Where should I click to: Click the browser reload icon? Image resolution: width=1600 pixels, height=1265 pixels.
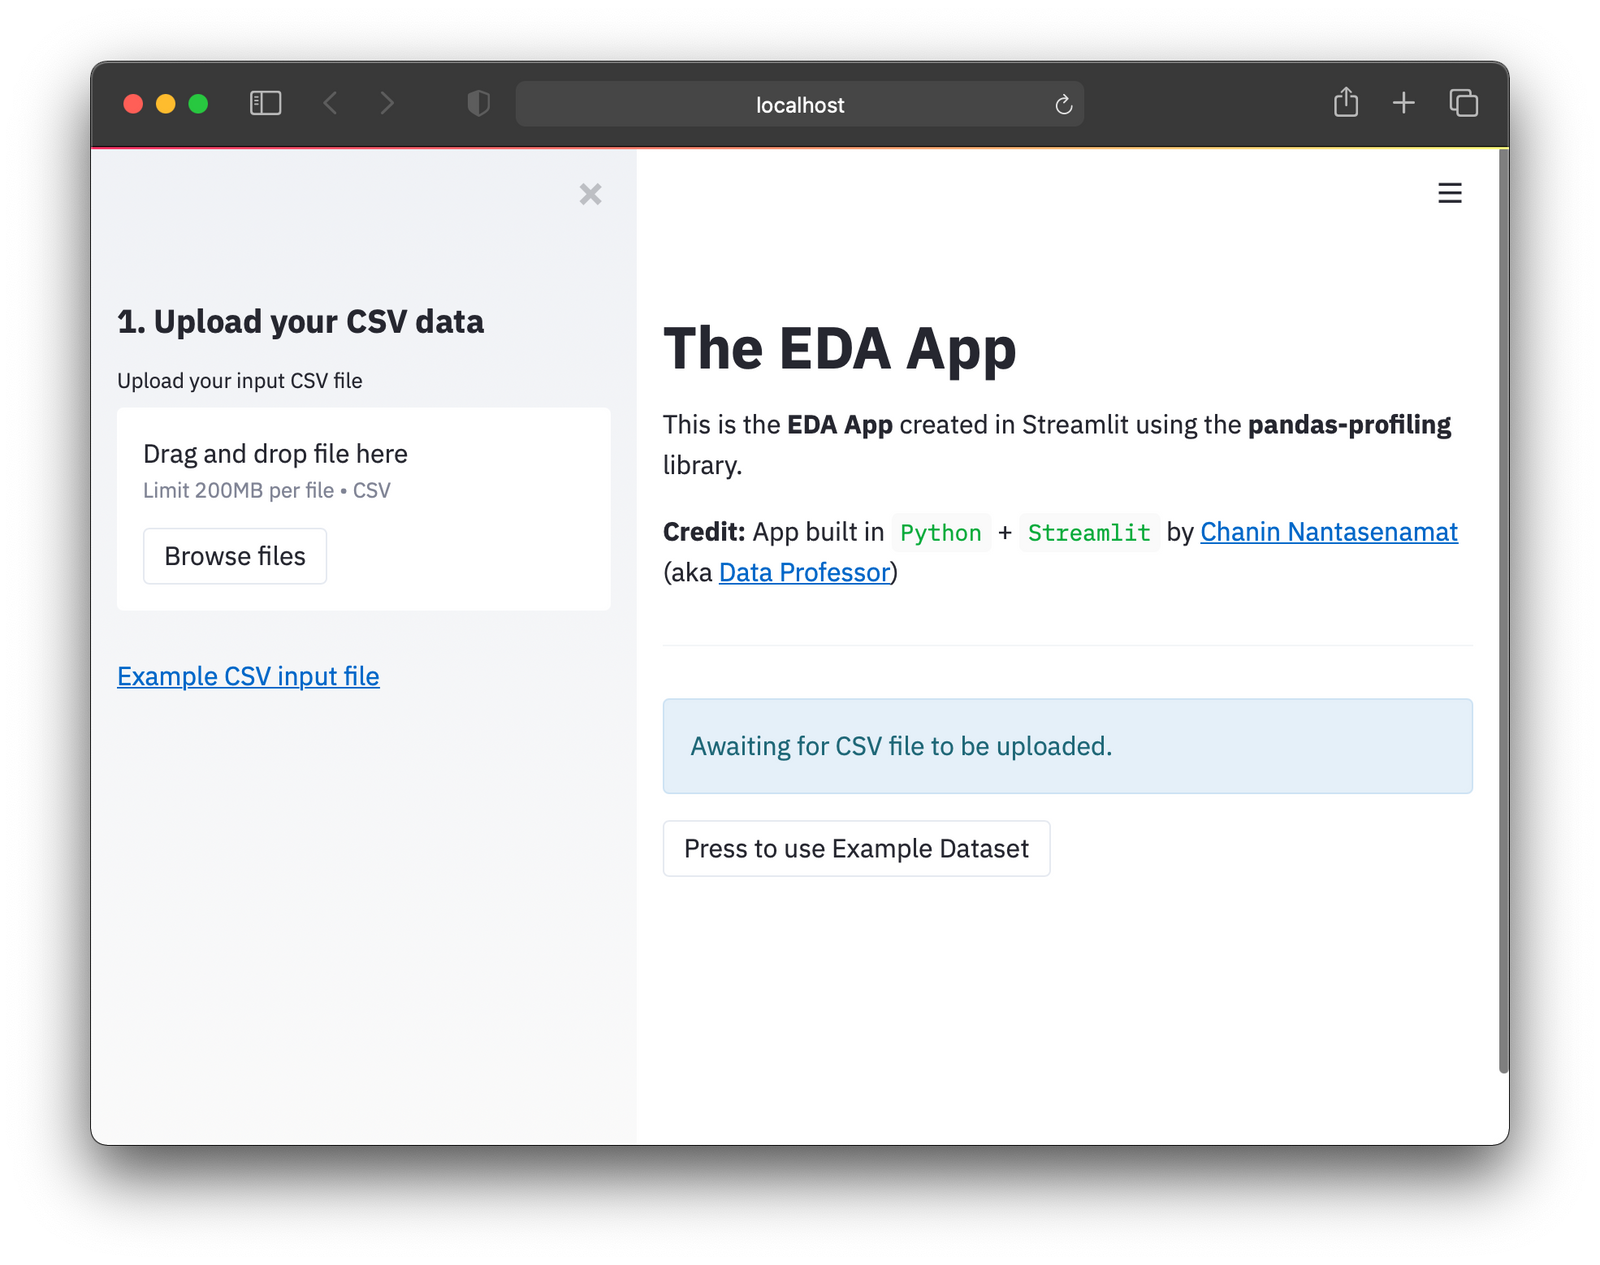[1062, 103]
